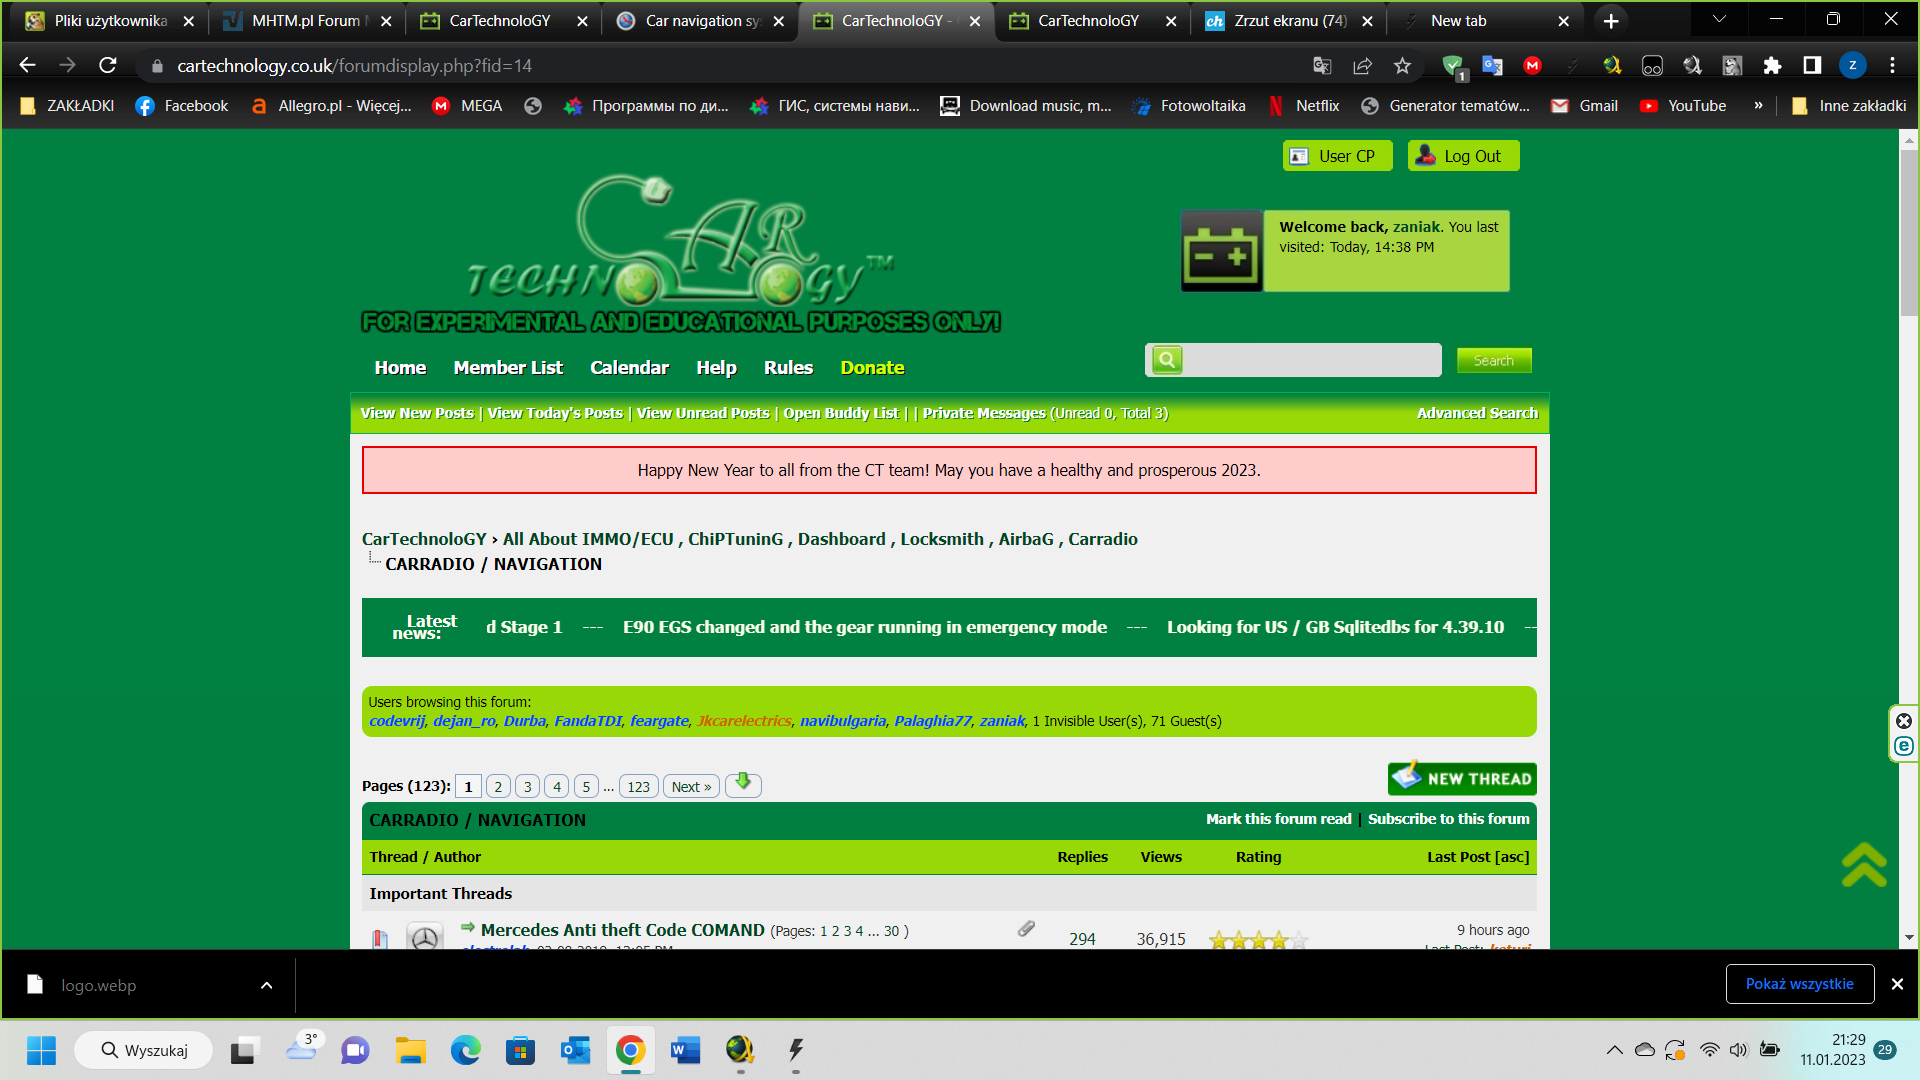The image size is (1920, 1080).
Task: Go to page 2 of the forum
Action: pos(498,786)
